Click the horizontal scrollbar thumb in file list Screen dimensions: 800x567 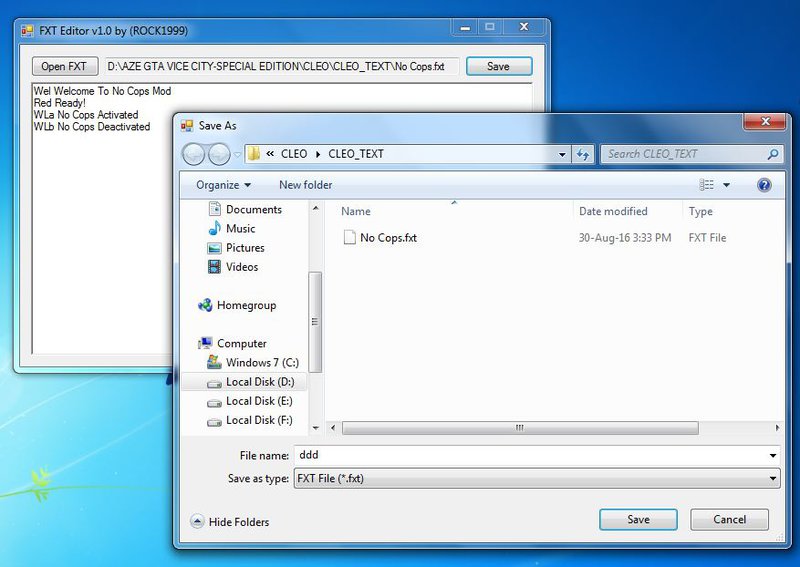520,428
